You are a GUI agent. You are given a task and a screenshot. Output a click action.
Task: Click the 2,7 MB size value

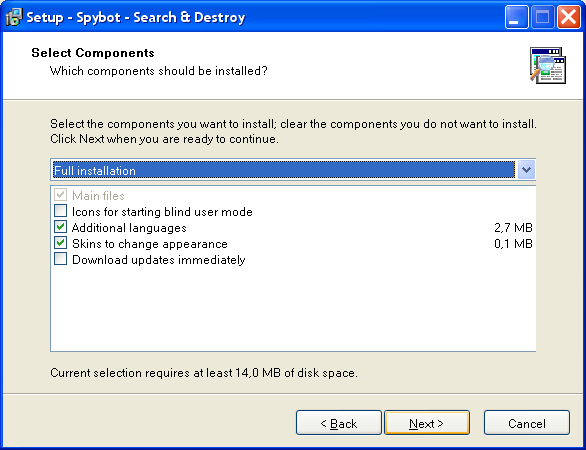click(513, 228)
